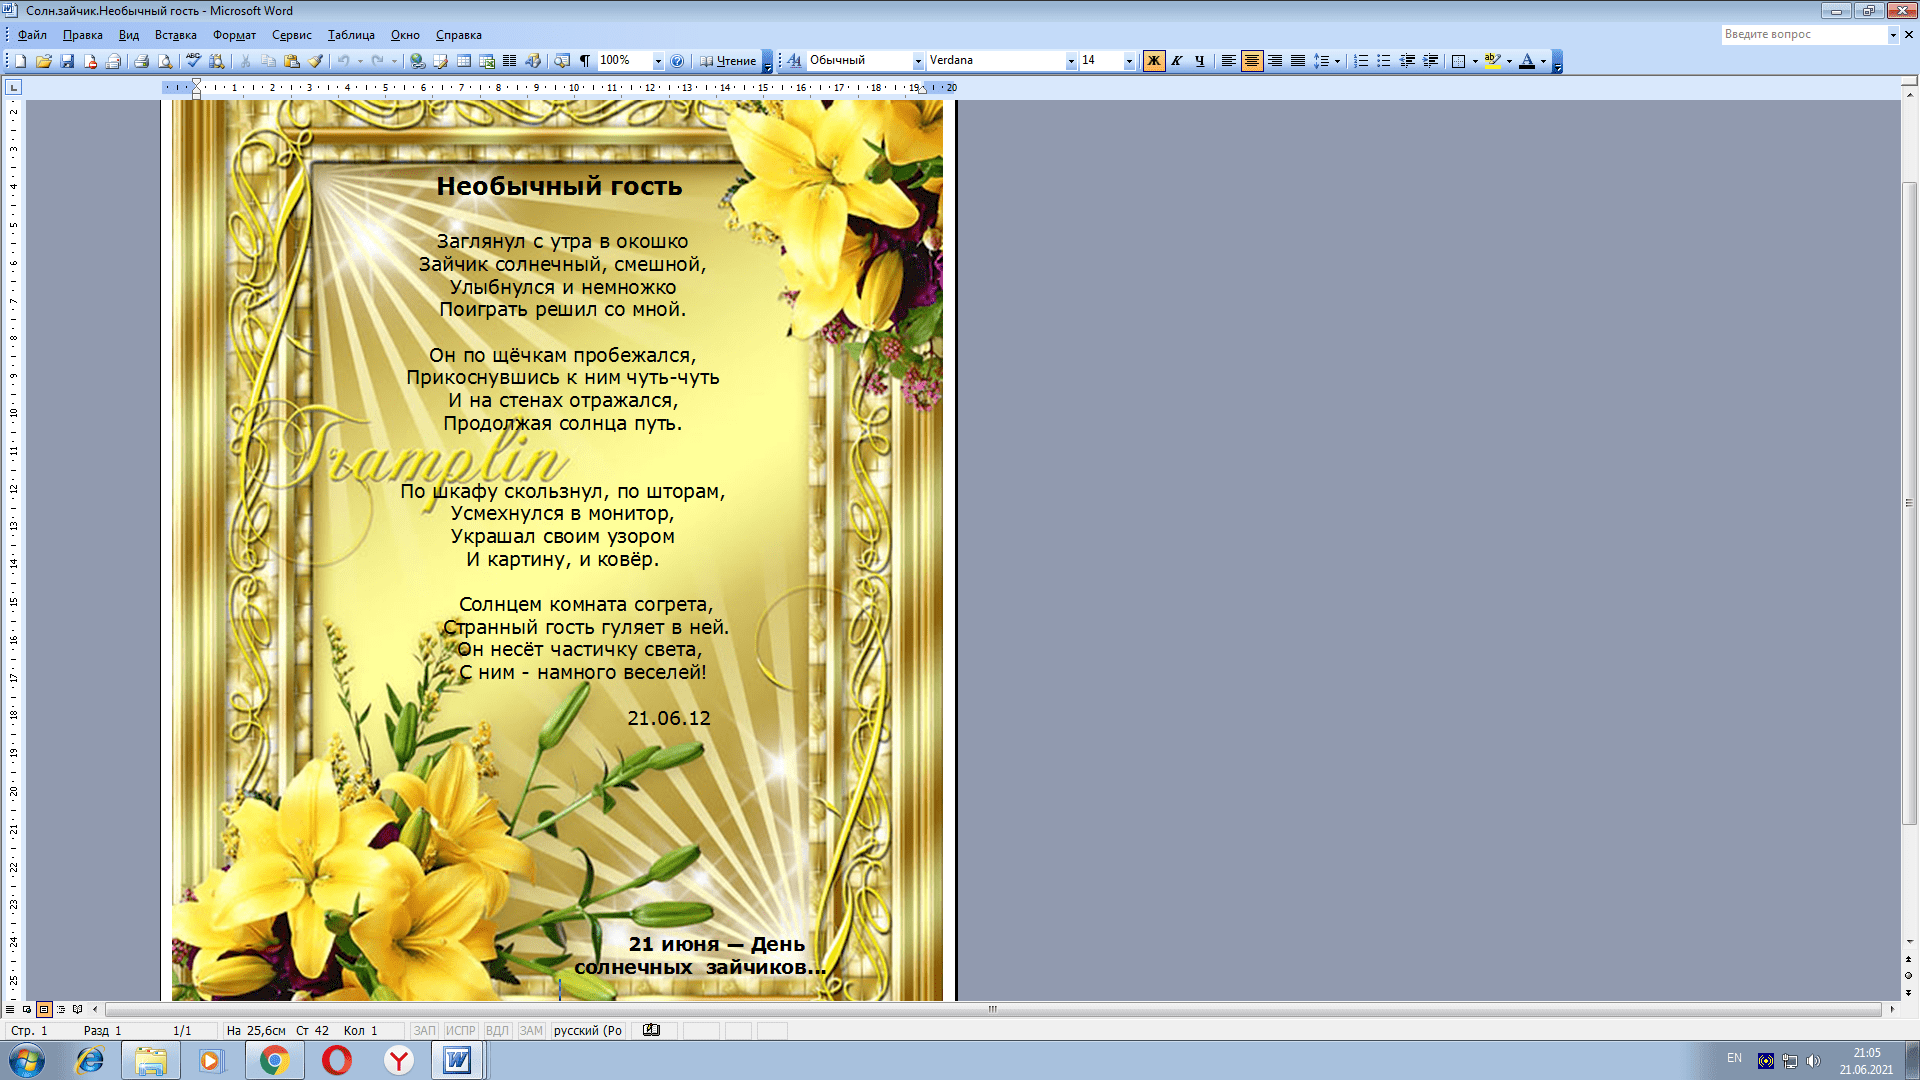Increase the paragraph indent
This screenshot has height=1080, width=1920.
1431,61
